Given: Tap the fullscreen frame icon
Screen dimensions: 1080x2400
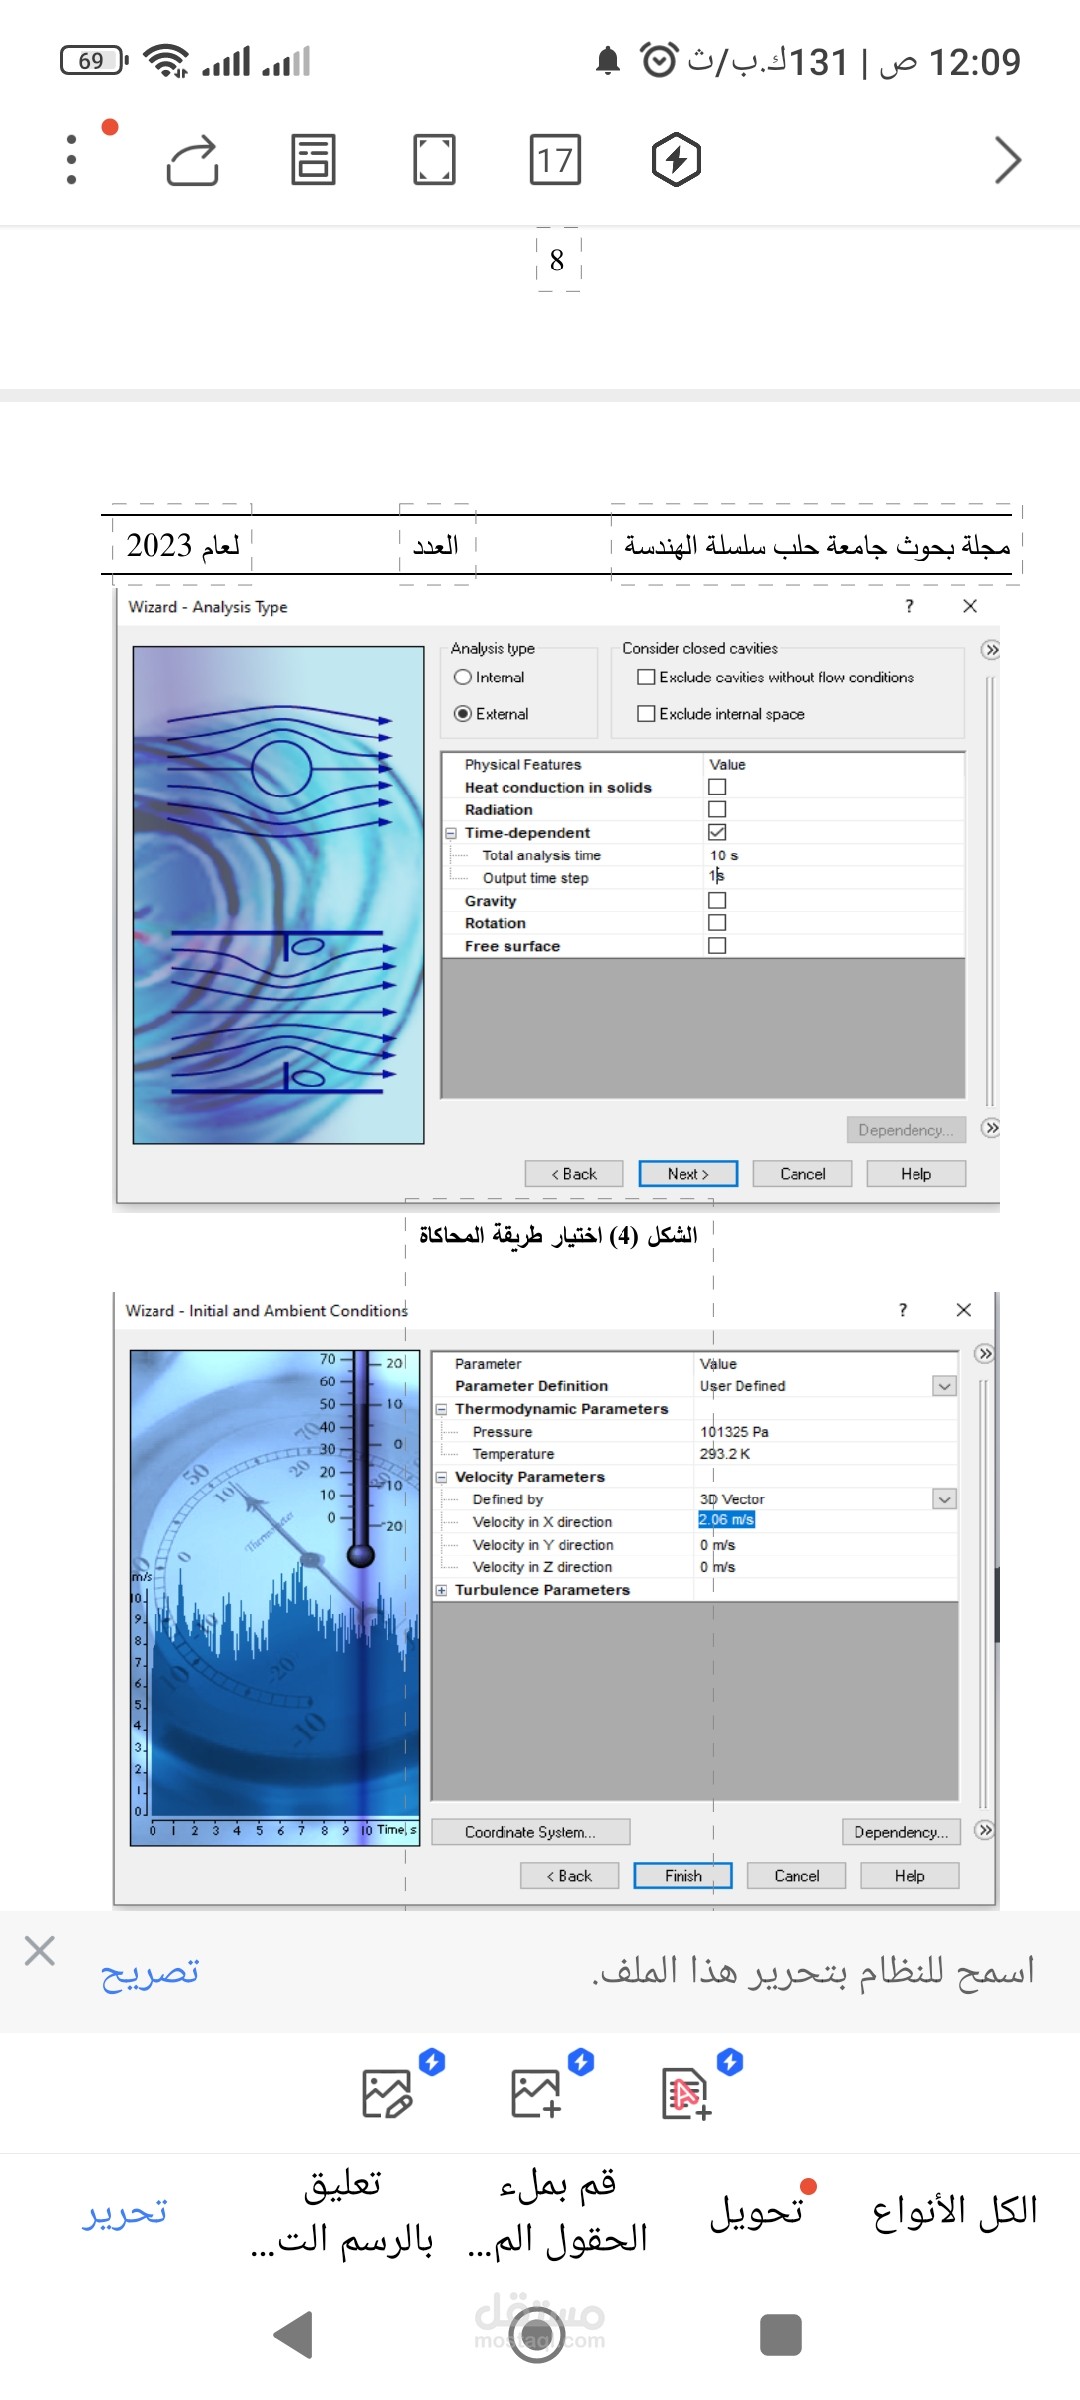Looking at the screenshot, I should 434,160.
